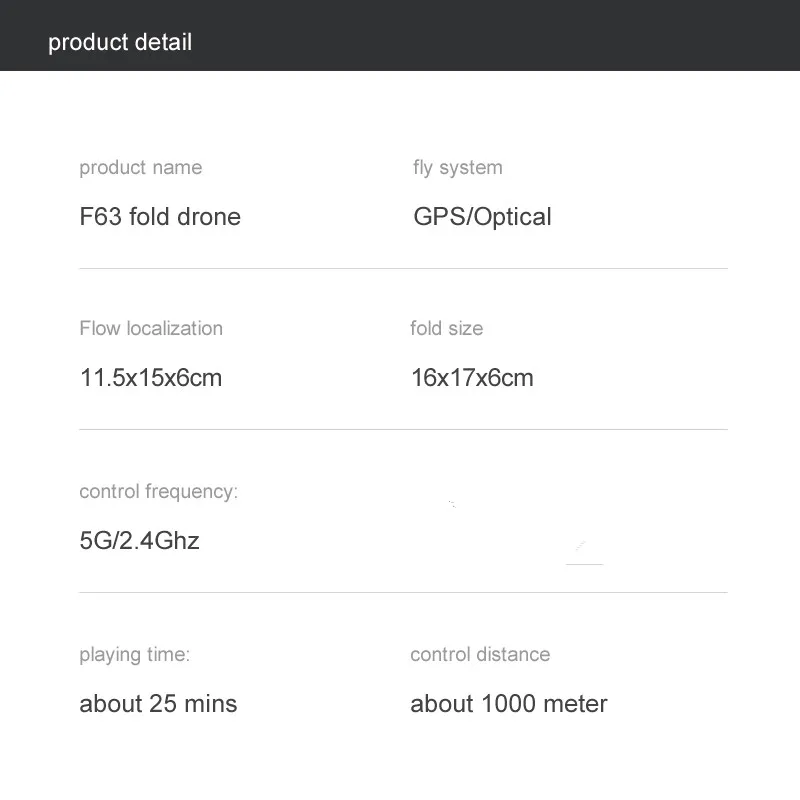The image size is (800, 800).
Task: Select the "product name" label
Action: coord(140,168)
